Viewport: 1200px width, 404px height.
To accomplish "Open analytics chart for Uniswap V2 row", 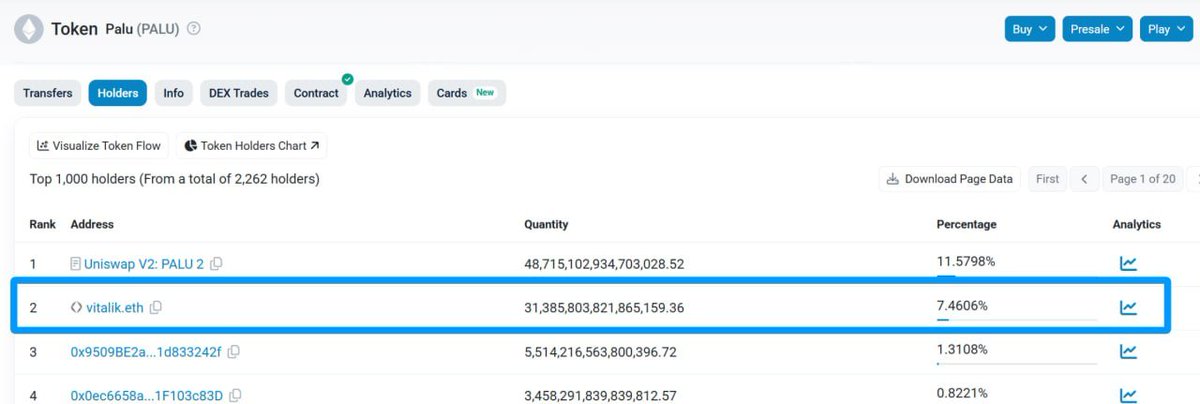I will tap(1128, 264).
